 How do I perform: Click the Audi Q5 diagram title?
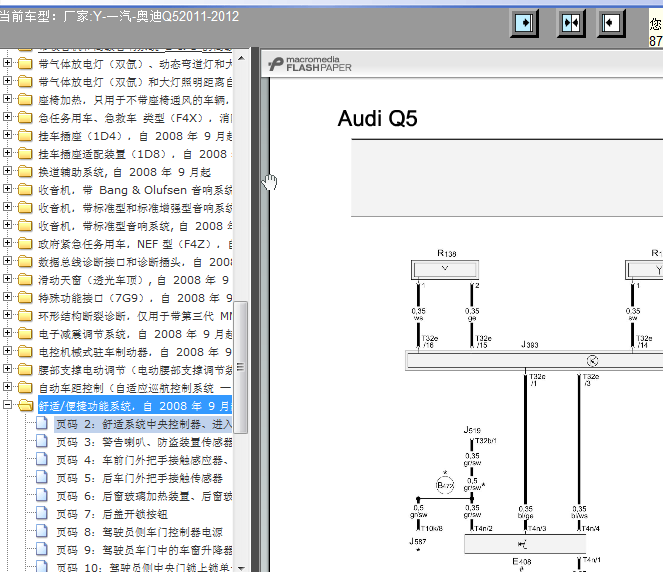pyautogui.click(x=377, y=118)
